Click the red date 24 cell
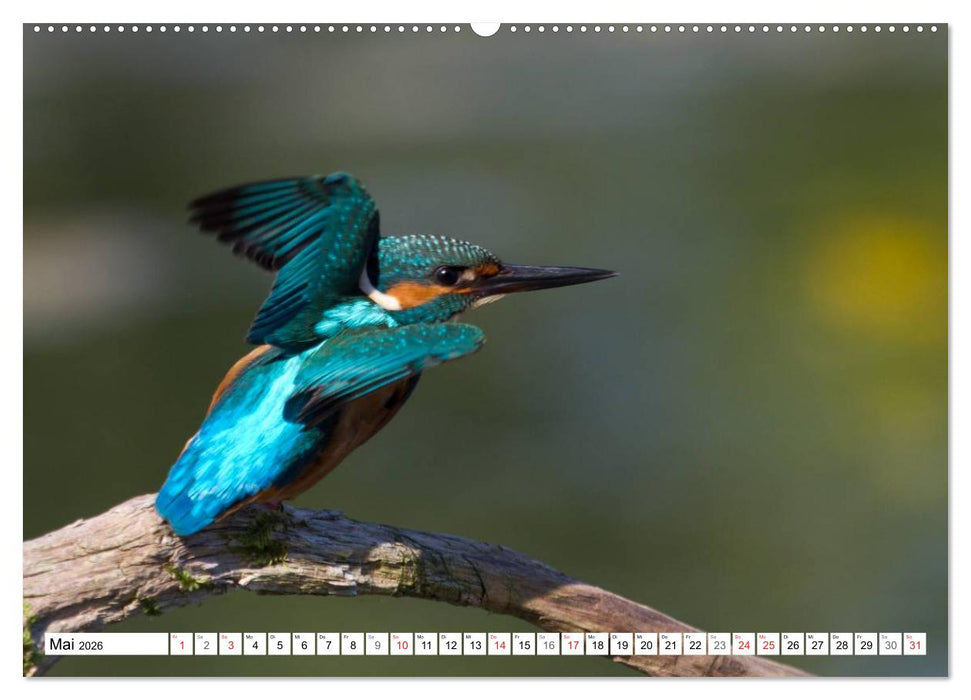 (745, 645)
